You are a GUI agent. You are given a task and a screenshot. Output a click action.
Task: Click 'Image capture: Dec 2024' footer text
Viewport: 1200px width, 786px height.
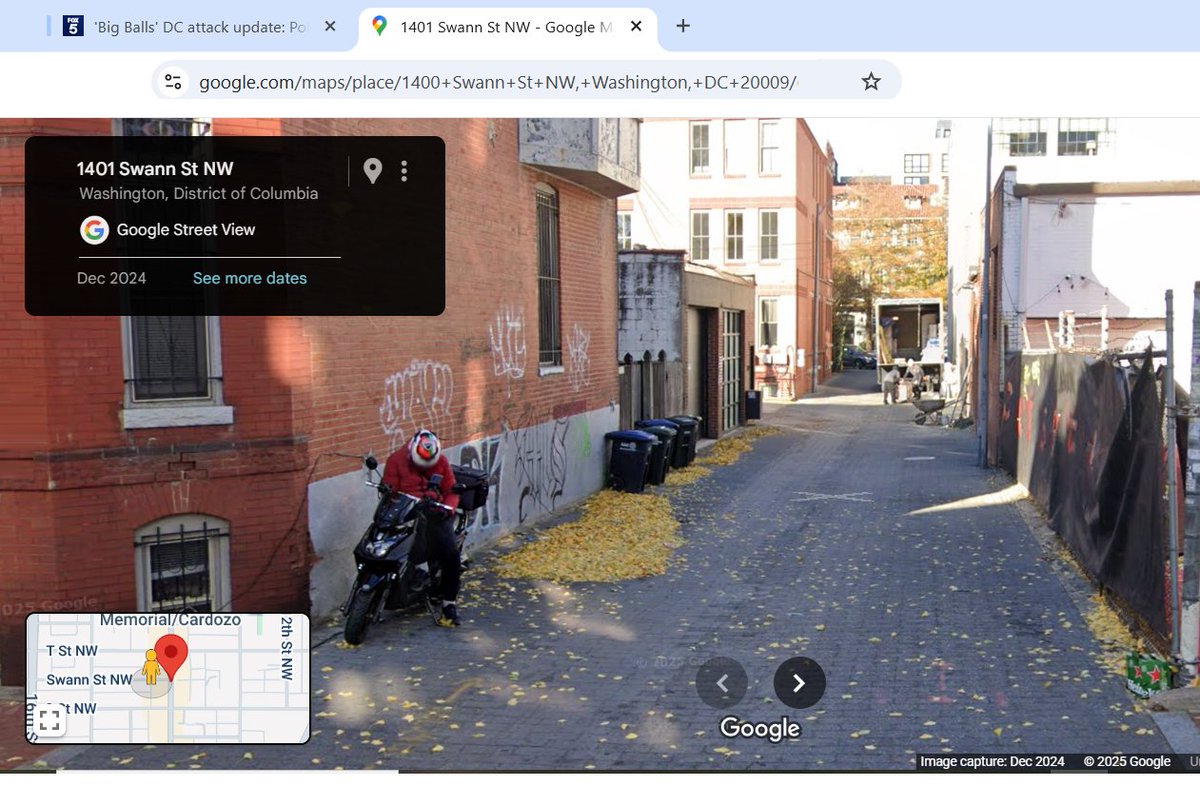pos(992,762)
